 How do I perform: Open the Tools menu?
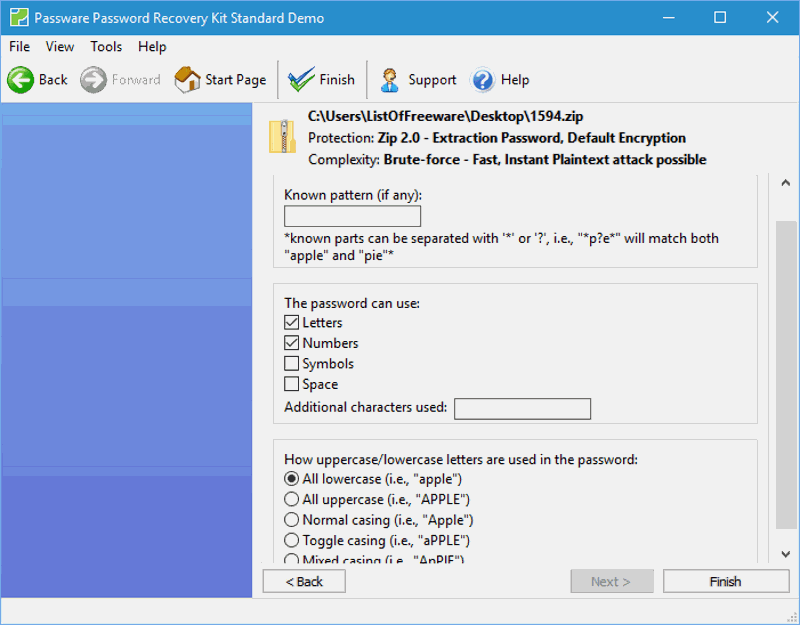click(x=106, y=46)
